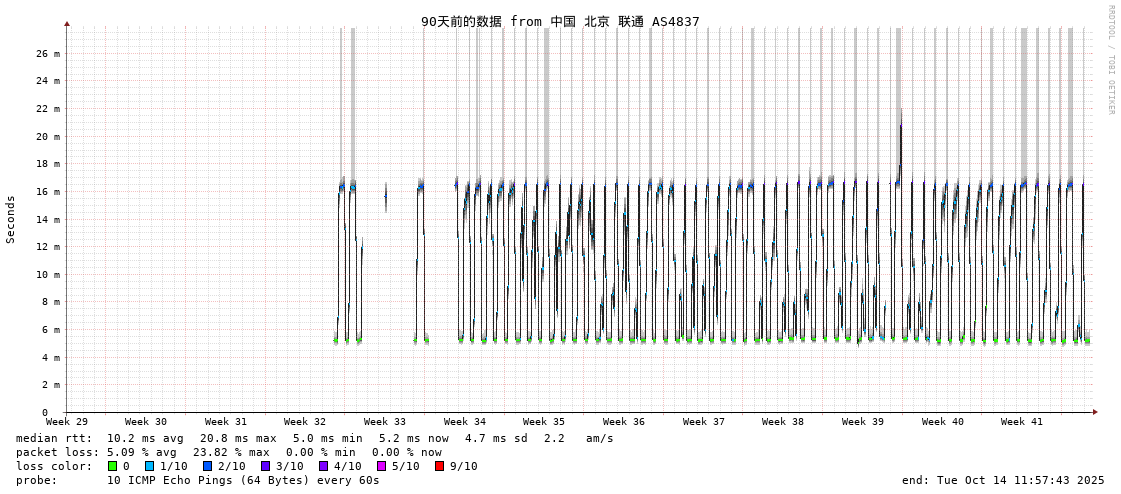Select the blue 2/10 loss swatch
Screen dimensions: 1121x494
(x=207, y=466)
